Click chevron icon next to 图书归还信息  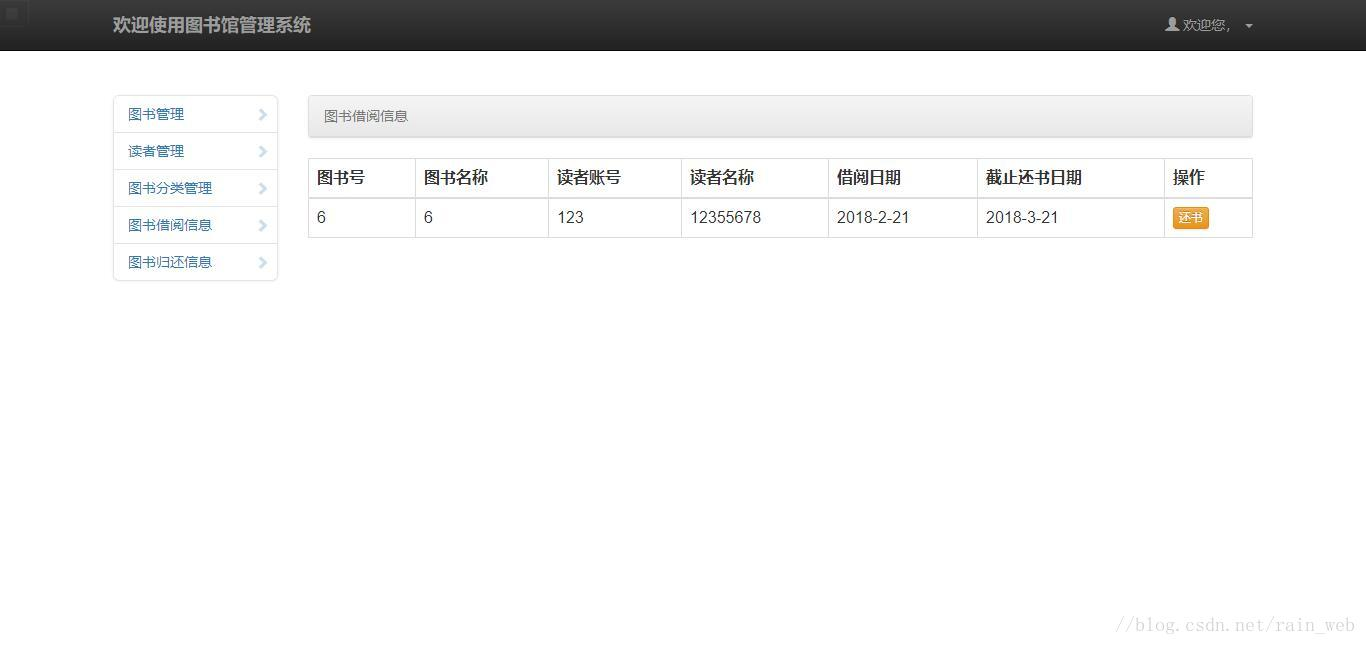coord(263,262)
